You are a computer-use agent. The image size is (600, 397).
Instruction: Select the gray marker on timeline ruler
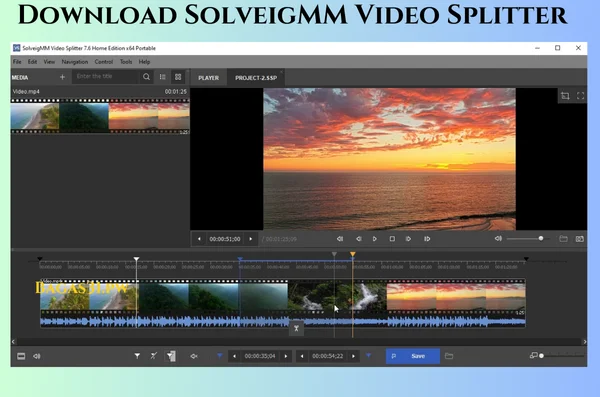334,254
